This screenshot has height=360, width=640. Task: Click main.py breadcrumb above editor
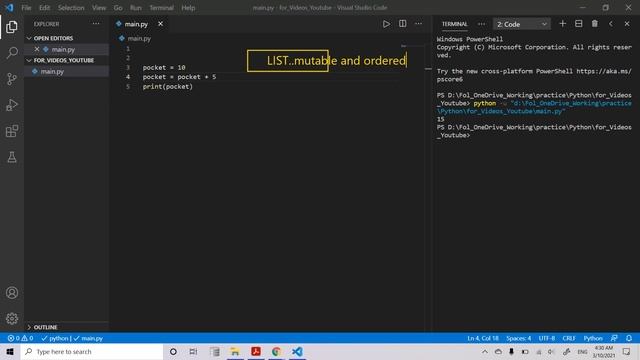click(139, 38)
